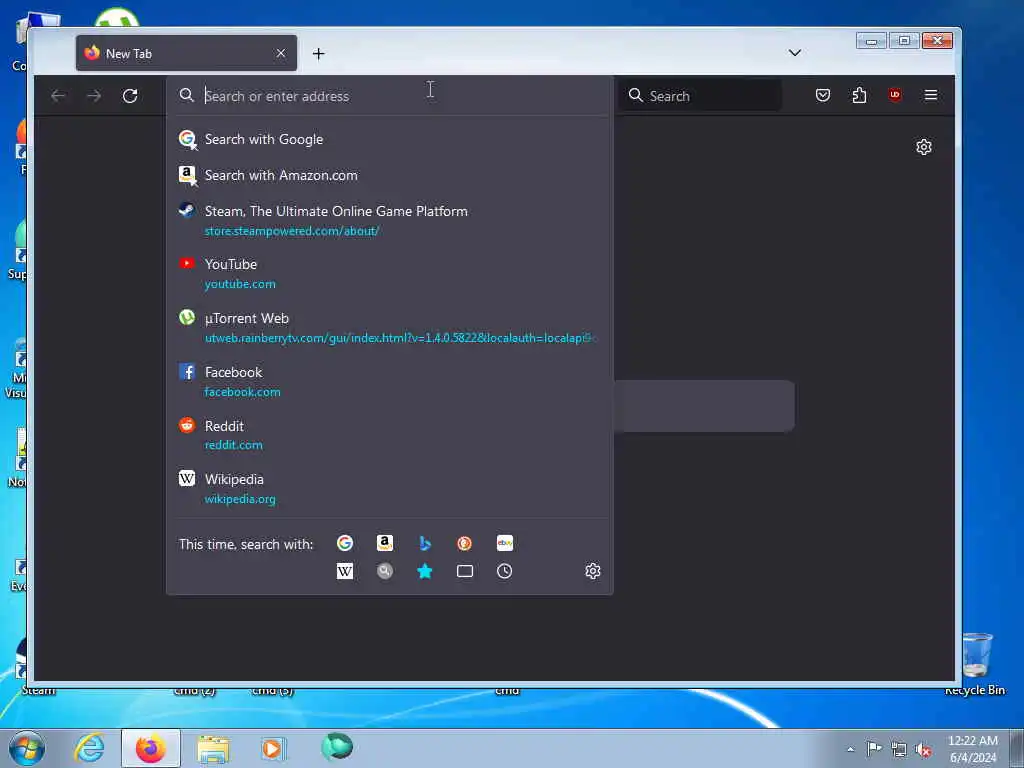Open the Action Center flag icon

point(874,749)
